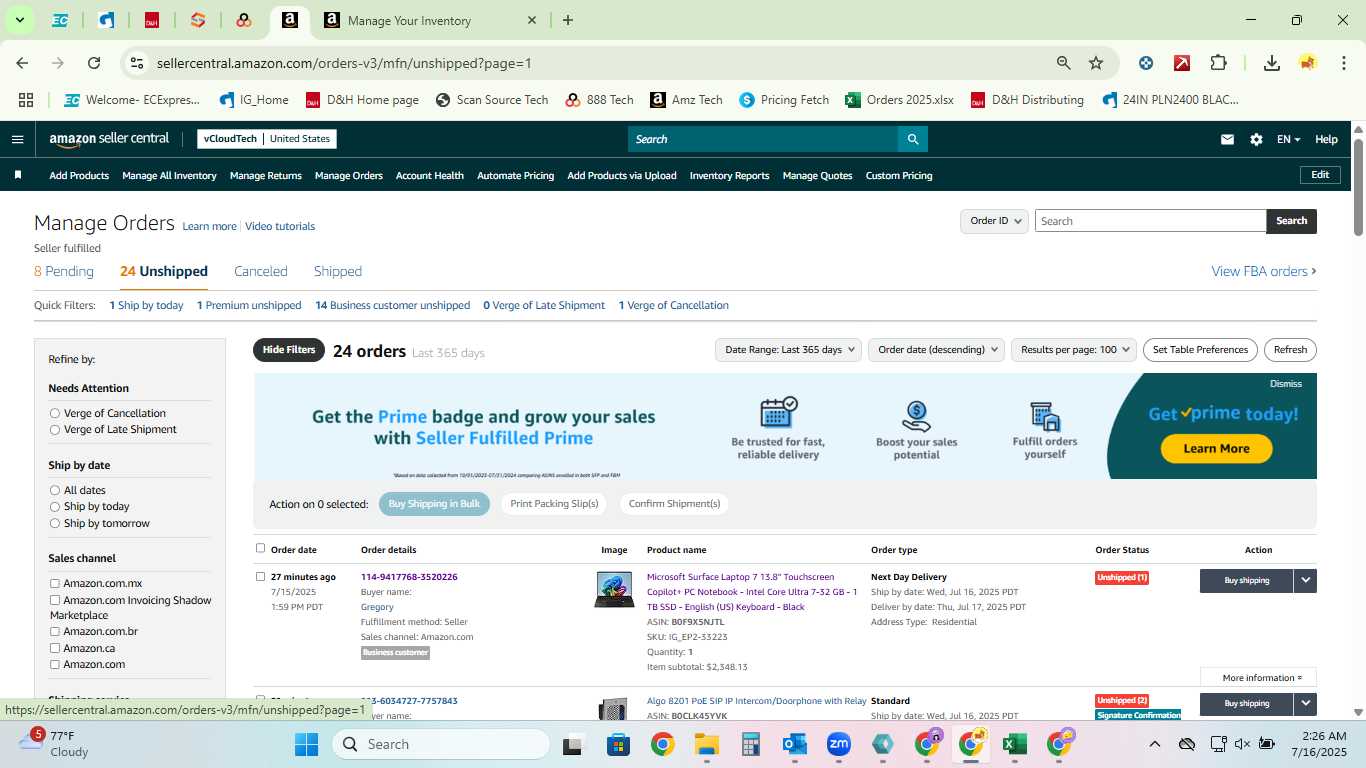
Task: Open the D&H Home page bookmark
Action: [x=362, y=100]
